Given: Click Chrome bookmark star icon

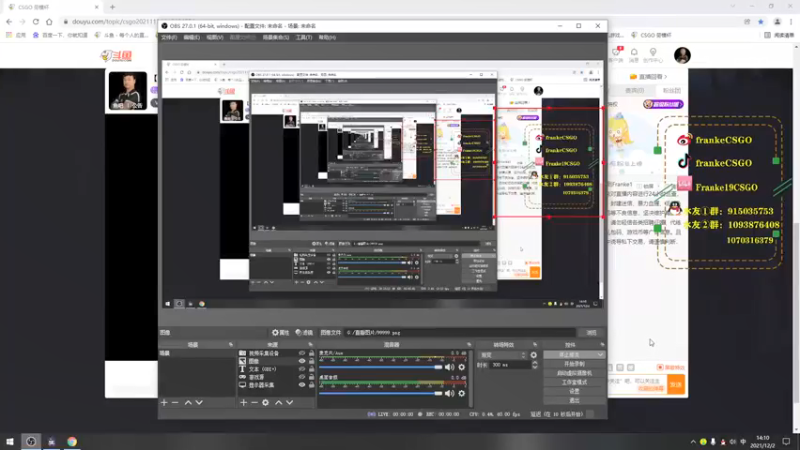Looking at the screenshot, I should (x=761, y=21).
